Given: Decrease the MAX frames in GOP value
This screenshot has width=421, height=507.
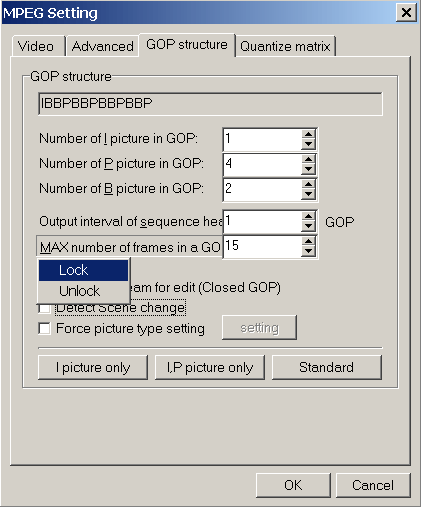Looking at the screenshot, I should (308, 251).
